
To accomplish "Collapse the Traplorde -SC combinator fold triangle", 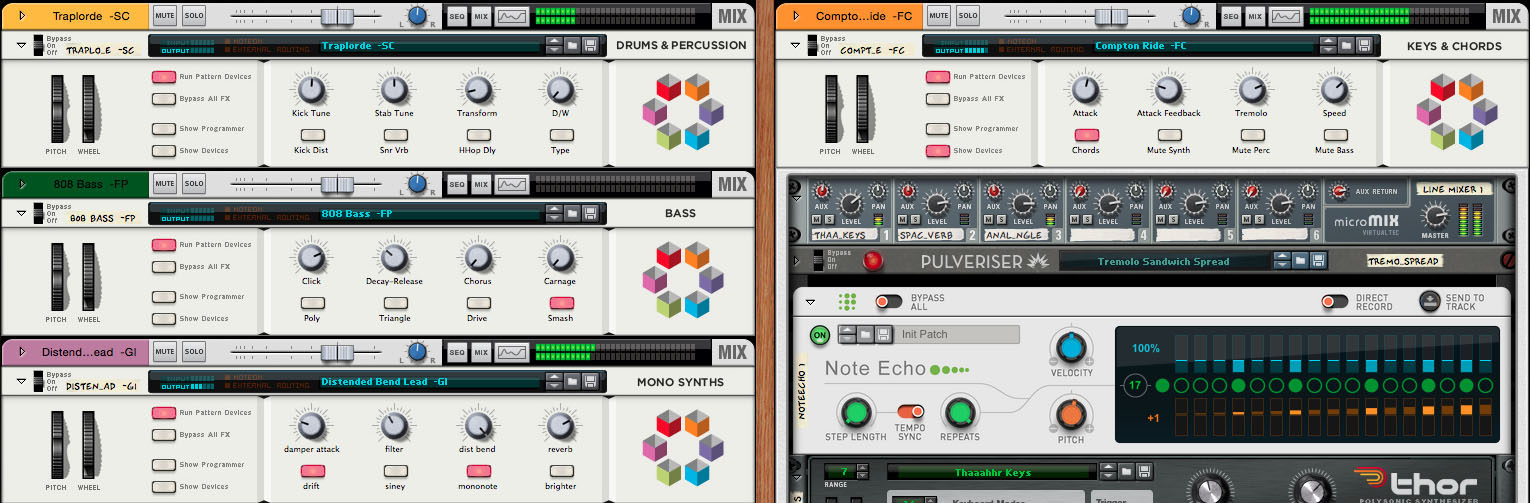I will click(x=20, y=45).
